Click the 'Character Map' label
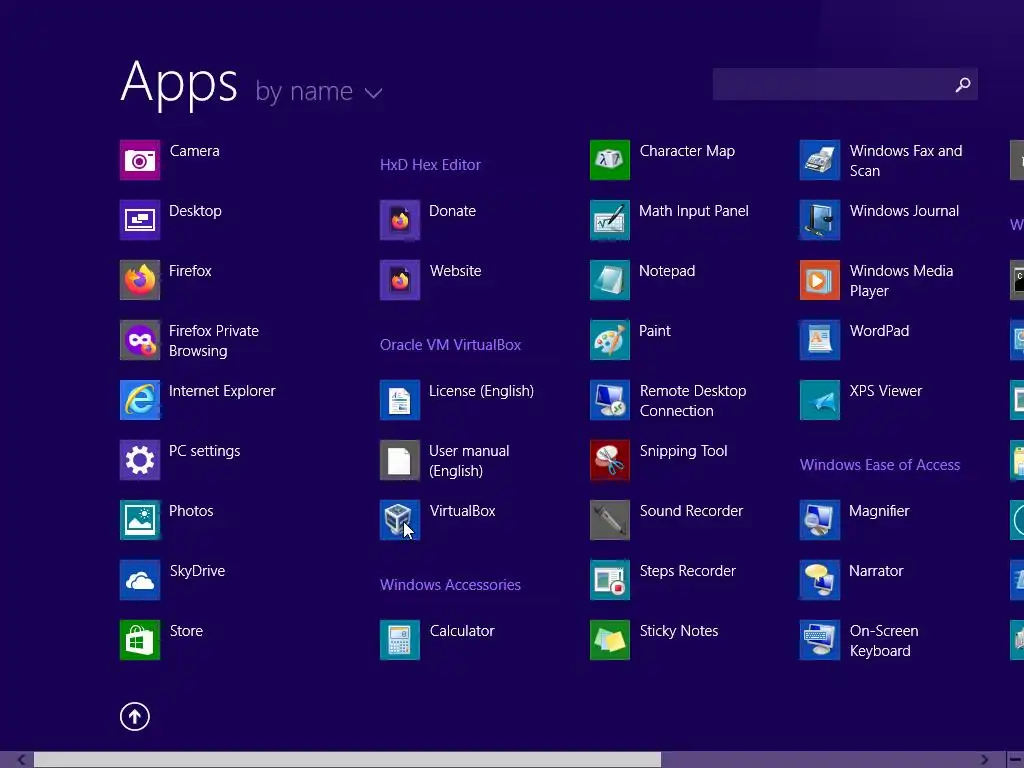 [x=687, y=151]
